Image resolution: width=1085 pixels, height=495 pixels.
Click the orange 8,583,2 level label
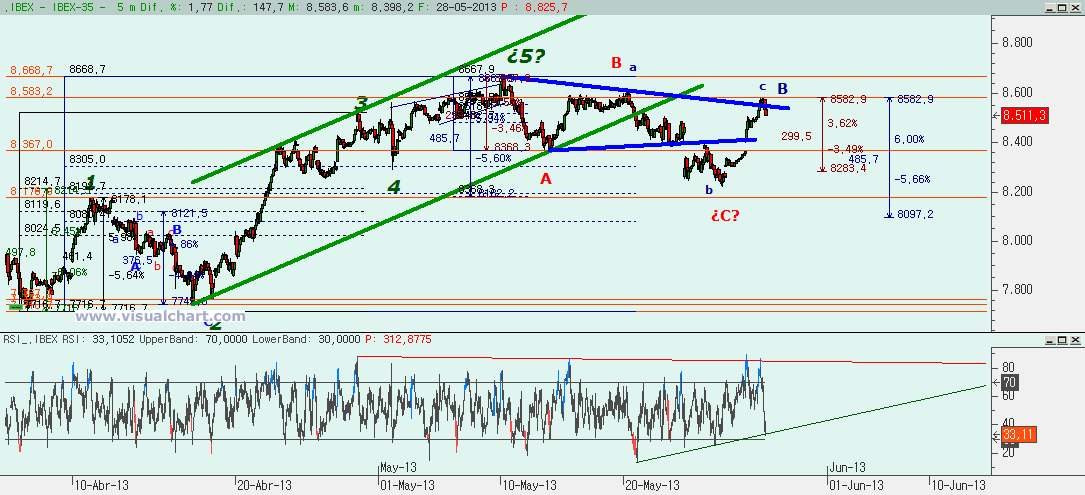coord(31,91)
